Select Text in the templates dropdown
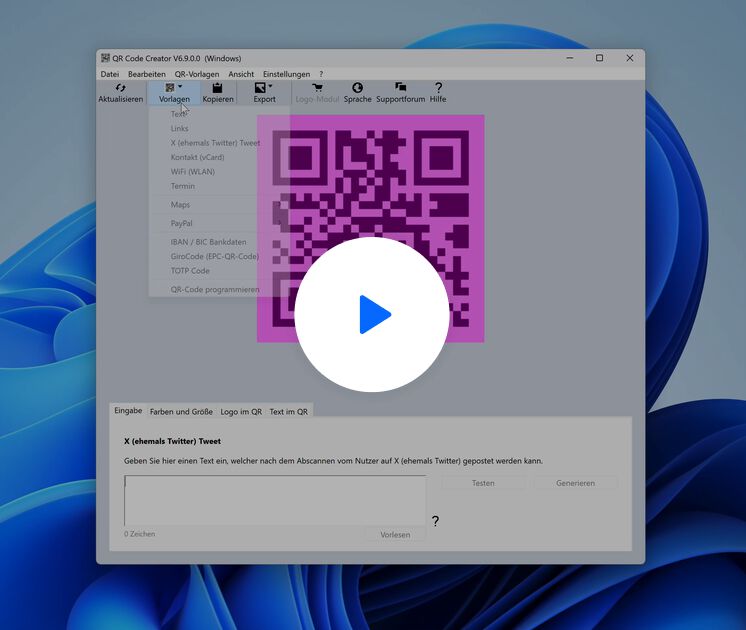746x630 pixels. coord(219,114)
